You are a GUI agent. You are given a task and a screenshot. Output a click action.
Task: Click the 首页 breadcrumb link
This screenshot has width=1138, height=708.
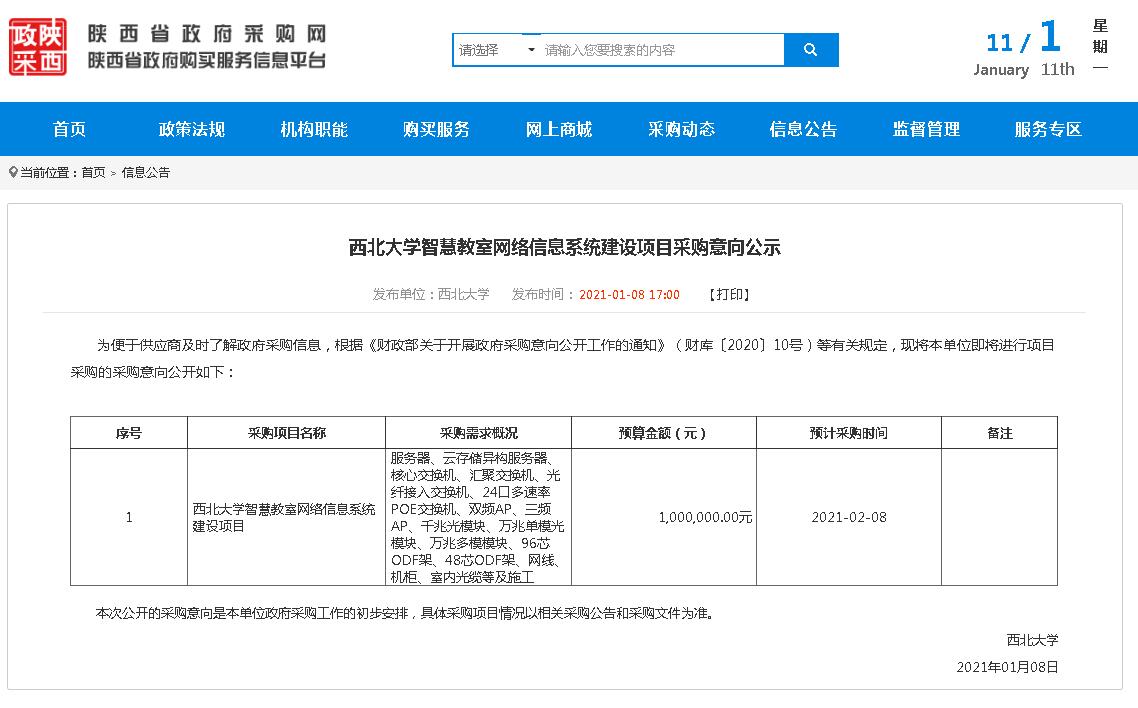pyautogui.click(x=93, y=172)
